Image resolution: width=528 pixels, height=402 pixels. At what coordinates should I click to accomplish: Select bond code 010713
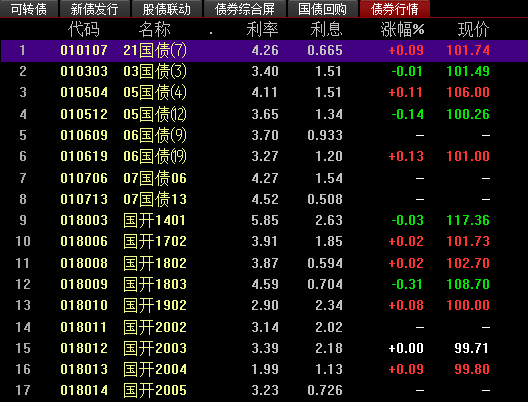pyautogui.click(x=84, y=199)
